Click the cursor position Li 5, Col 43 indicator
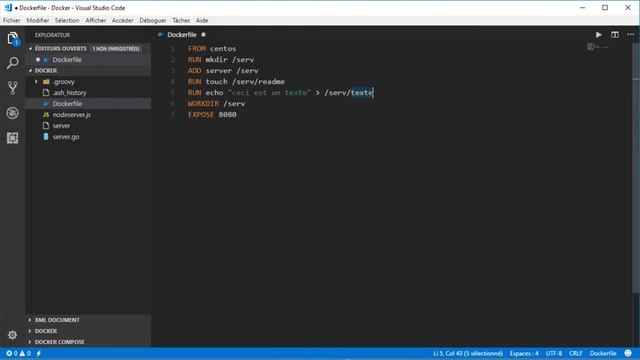 click(468, 353)
